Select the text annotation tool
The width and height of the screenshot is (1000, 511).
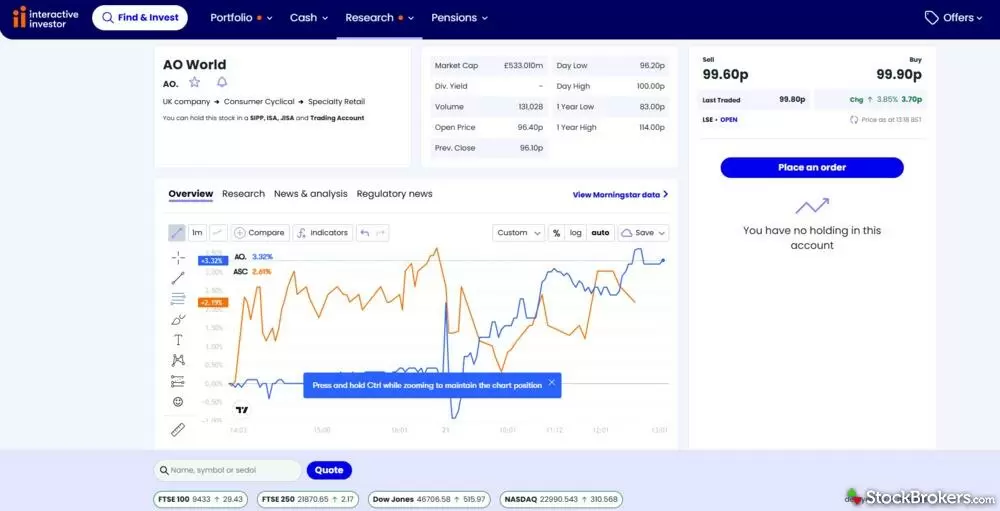[x=178, y=340]
